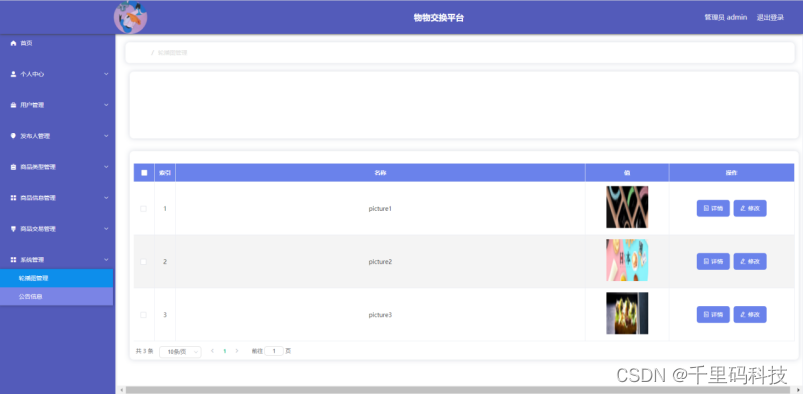This screenshot has height=394, width=803.
Task: Select the 轮播图管理 submenu item
Action: tap(56, 278)
